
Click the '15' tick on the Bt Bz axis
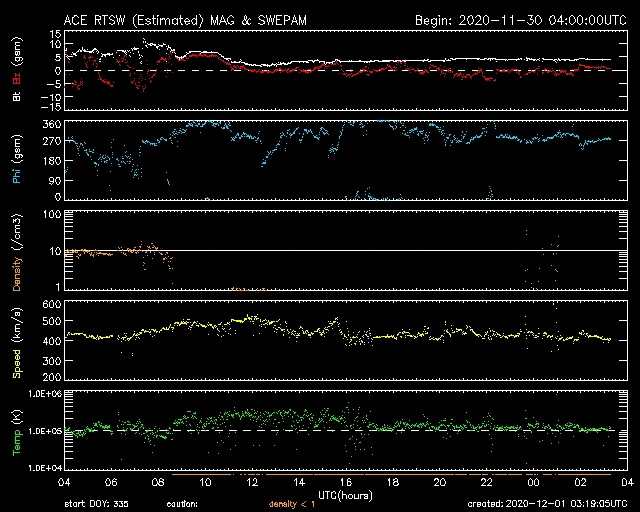click(x=56, y=34)
